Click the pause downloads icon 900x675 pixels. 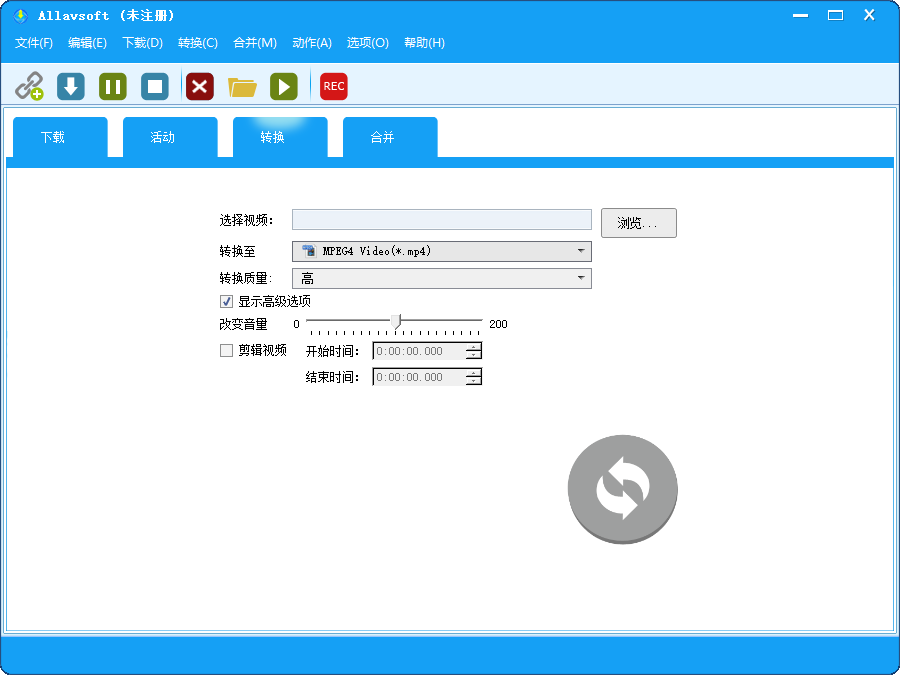point(112,86)
